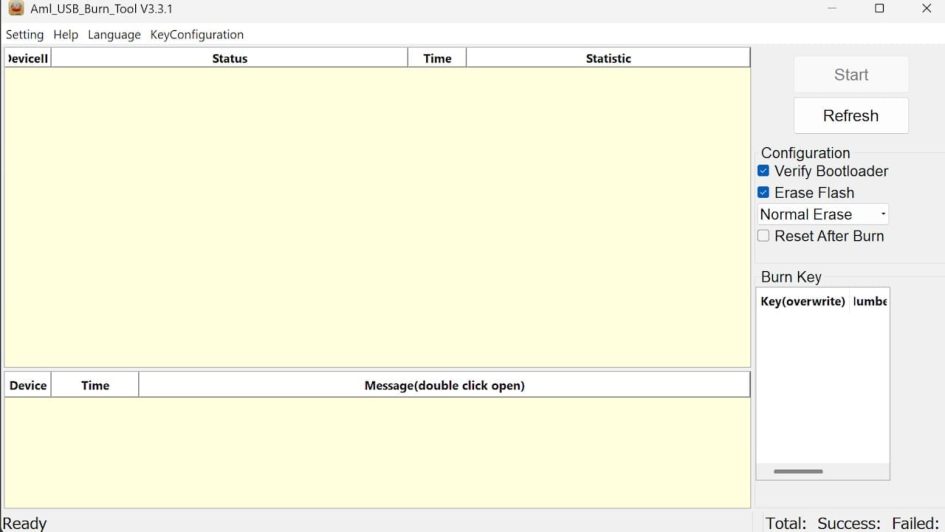Image resolution: width=945 pixels, height=532 pixels.
Task: Click the DeviceID column header
Action: click(x=28, y=58)
